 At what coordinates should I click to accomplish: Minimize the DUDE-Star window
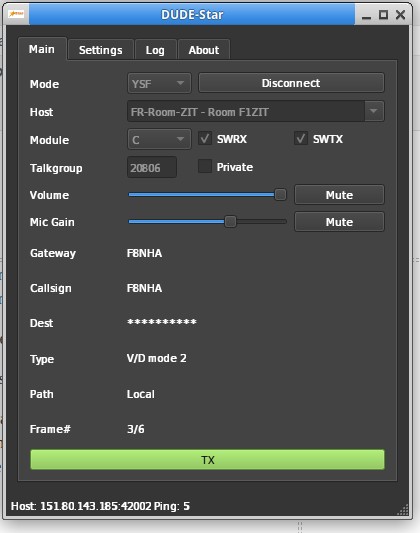click(x=366, y=15)
